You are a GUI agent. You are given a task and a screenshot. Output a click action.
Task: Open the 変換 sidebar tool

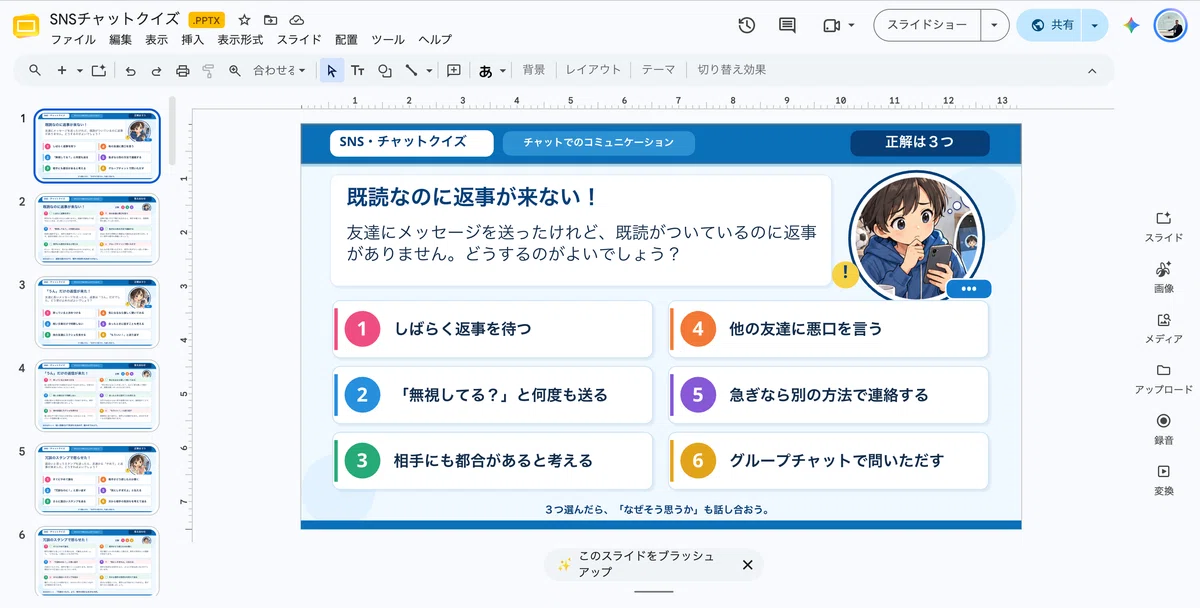coord(1163,479)
